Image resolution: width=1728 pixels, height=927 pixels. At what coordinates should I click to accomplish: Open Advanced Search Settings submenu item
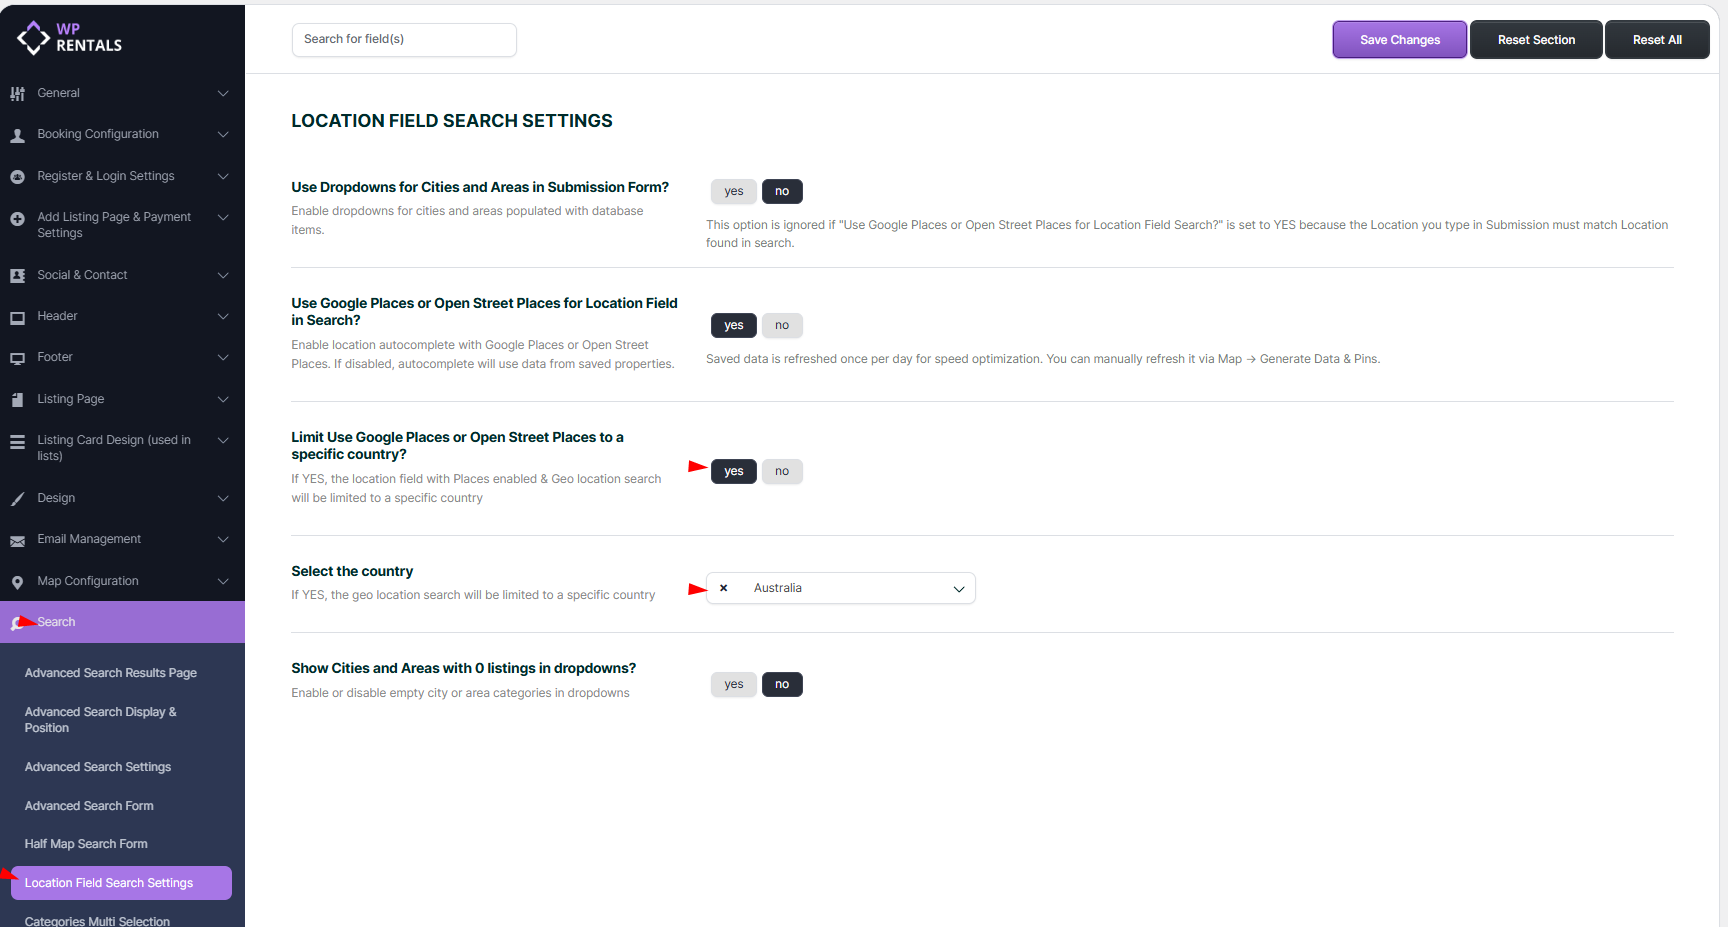[x=98, y=767]
